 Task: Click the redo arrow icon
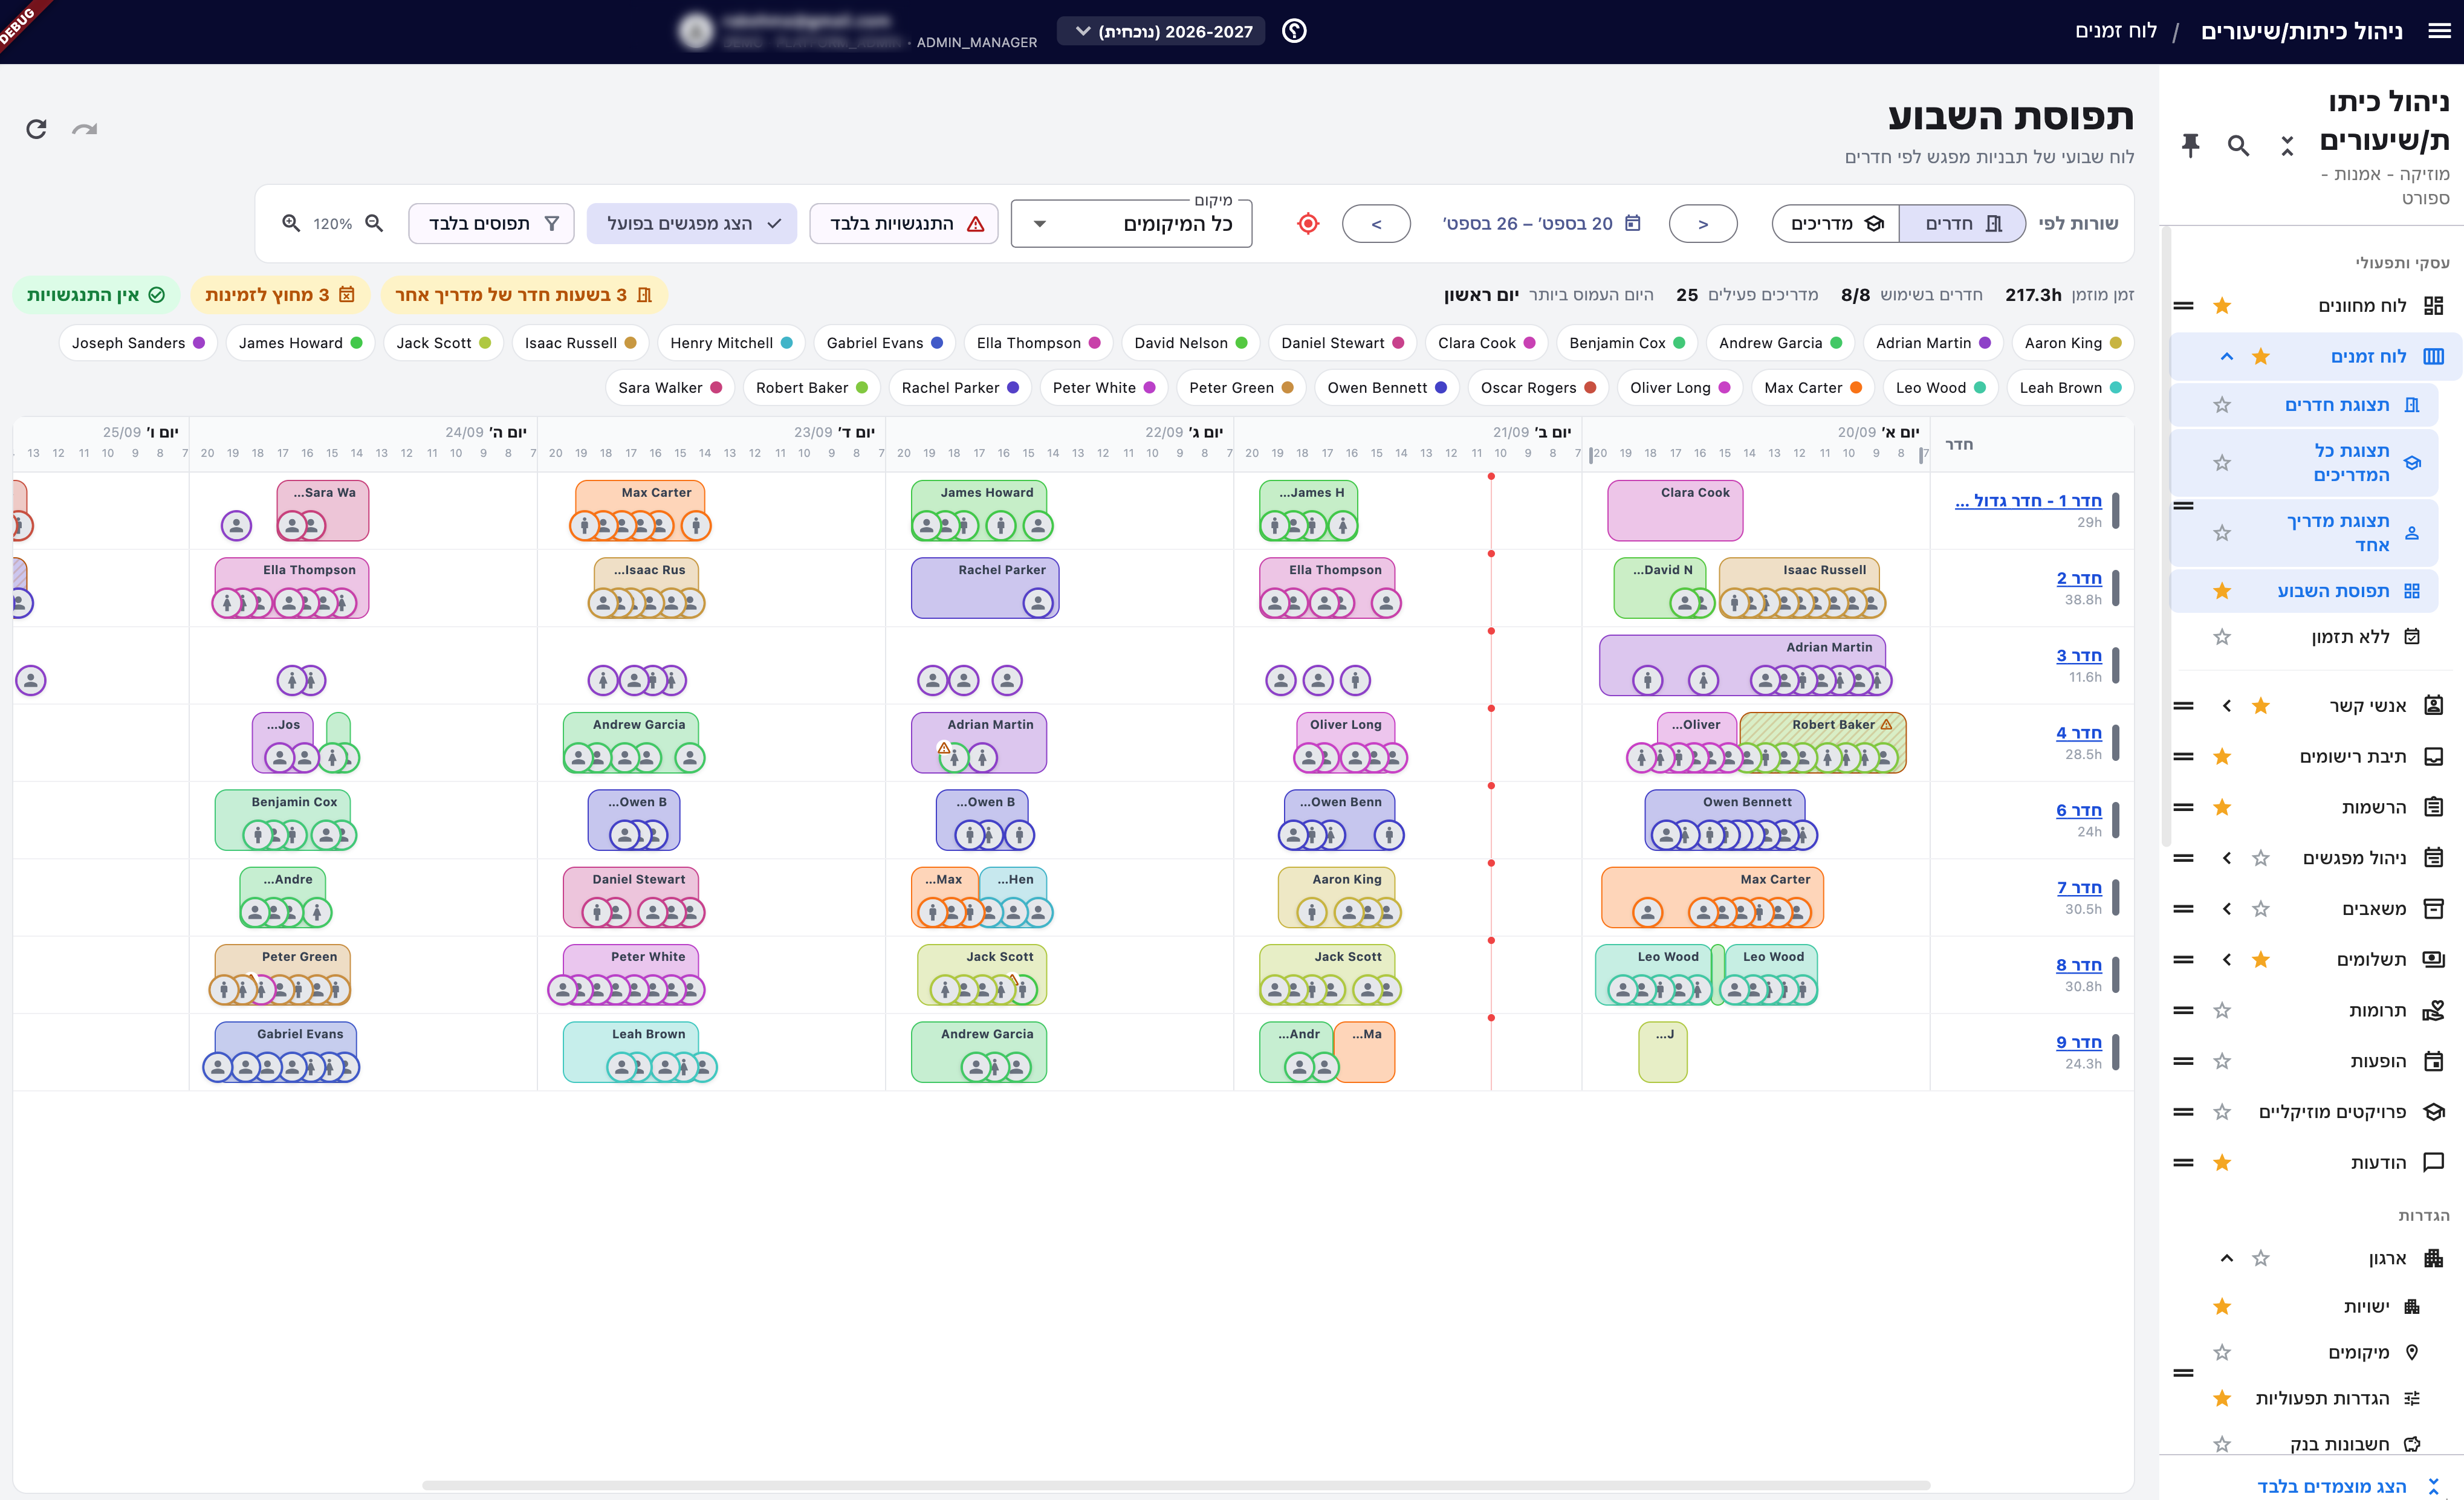coord(85,129)
